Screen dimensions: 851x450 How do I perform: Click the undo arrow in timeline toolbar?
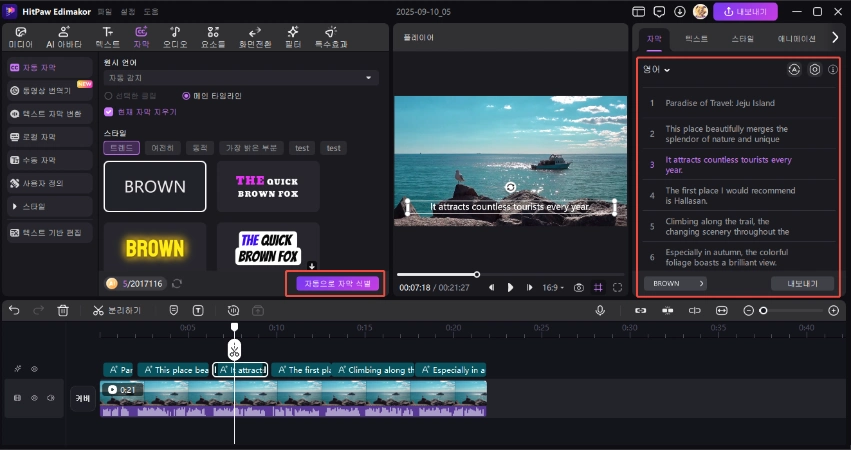[14, 310]
